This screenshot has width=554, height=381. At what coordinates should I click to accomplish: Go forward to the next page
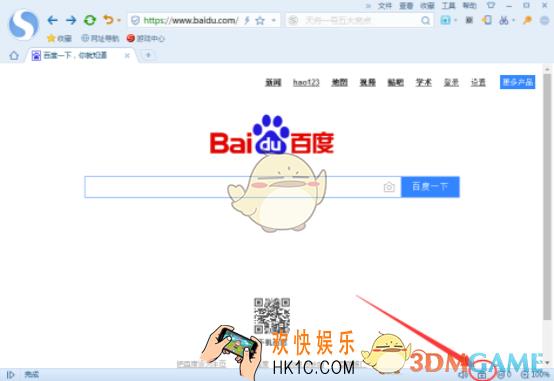pyautogui.click(x=71, y=20)
